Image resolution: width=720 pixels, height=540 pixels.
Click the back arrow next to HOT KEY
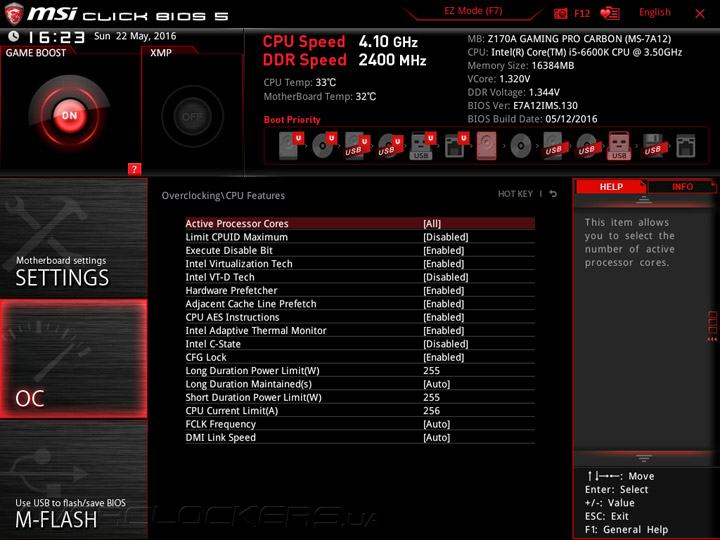[553, 194]
